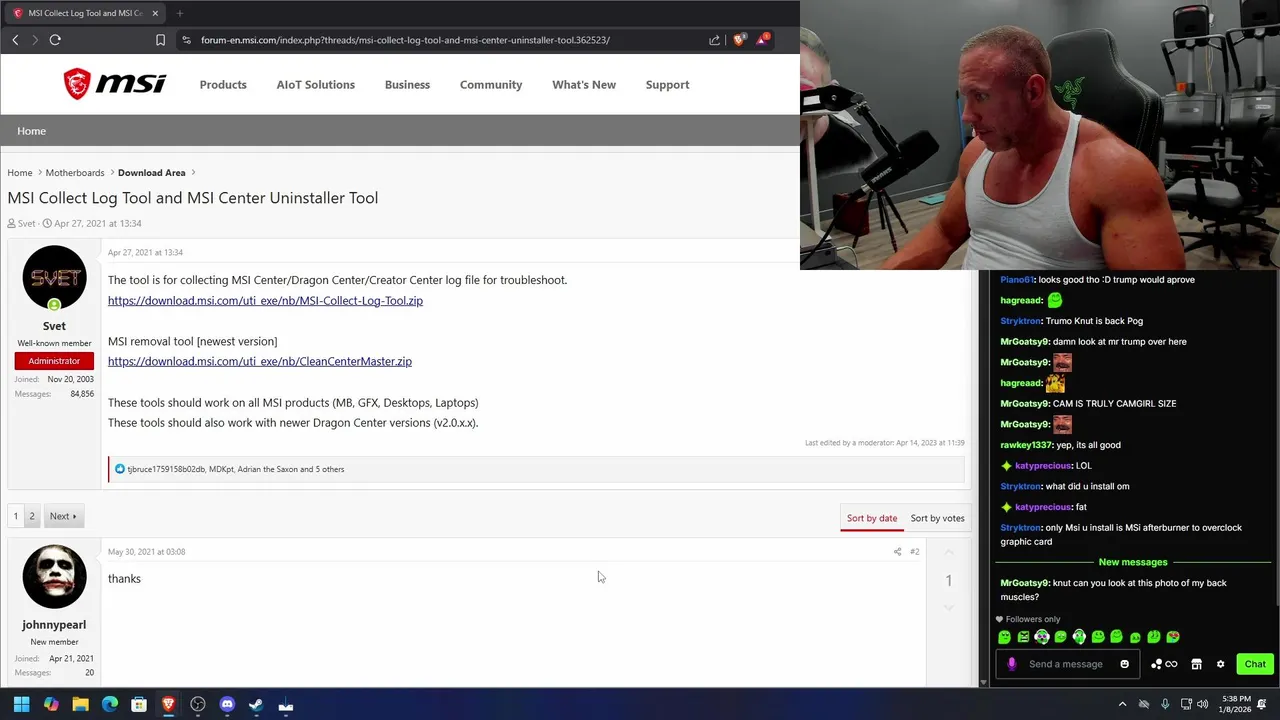
Task: Open a new browser tab with plus
Action: coord(180,13)
